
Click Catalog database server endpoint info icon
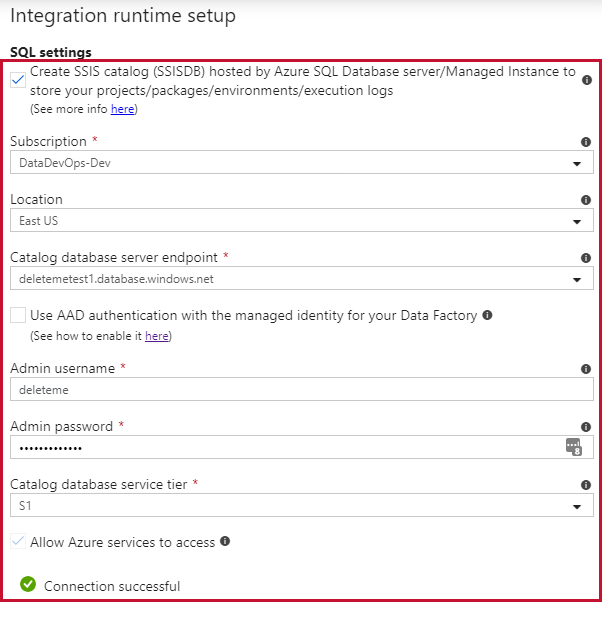coord(587,258)
